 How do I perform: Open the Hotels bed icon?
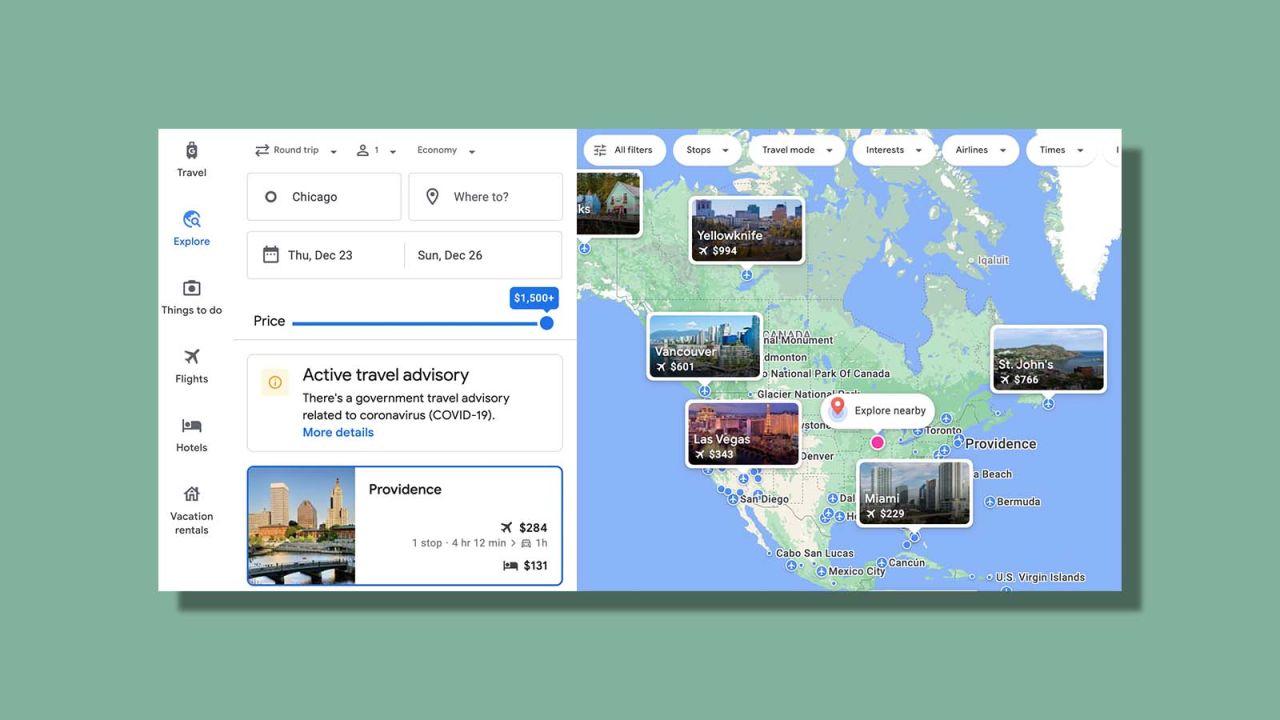(191, 426)
